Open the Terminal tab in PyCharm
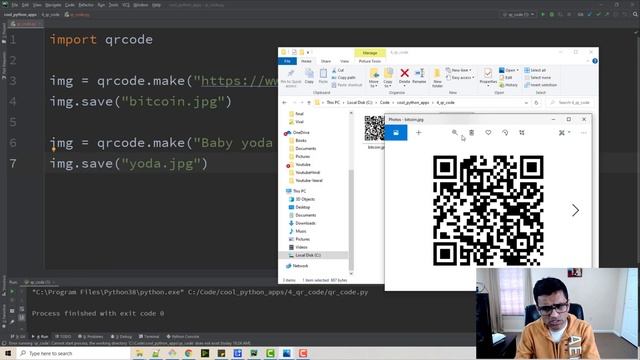 coord(149,337)
